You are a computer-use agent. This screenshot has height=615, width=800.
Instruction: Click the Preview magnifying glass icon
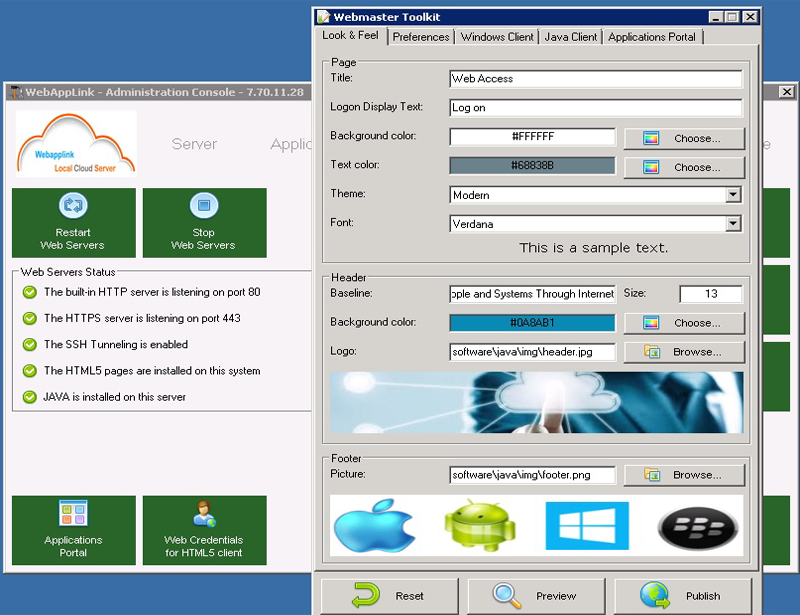point(507,596)
